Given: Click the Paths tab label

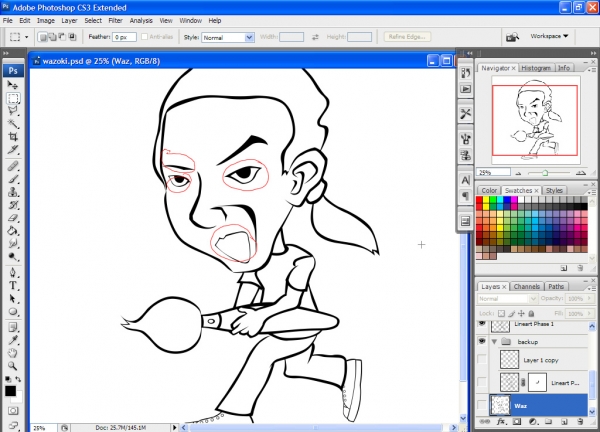Looking at the screenshot, I should coord(556,286).
